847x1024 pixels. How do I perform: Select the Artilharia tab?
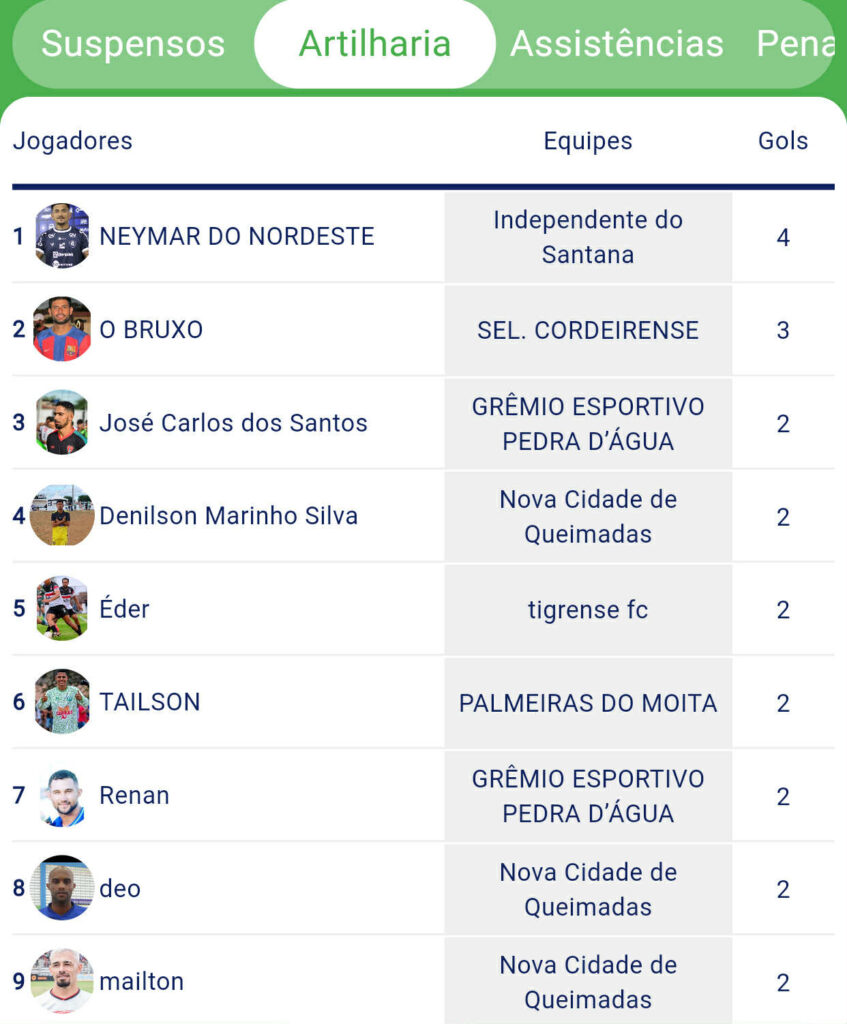pyautogui.click(x=375, y=44)
